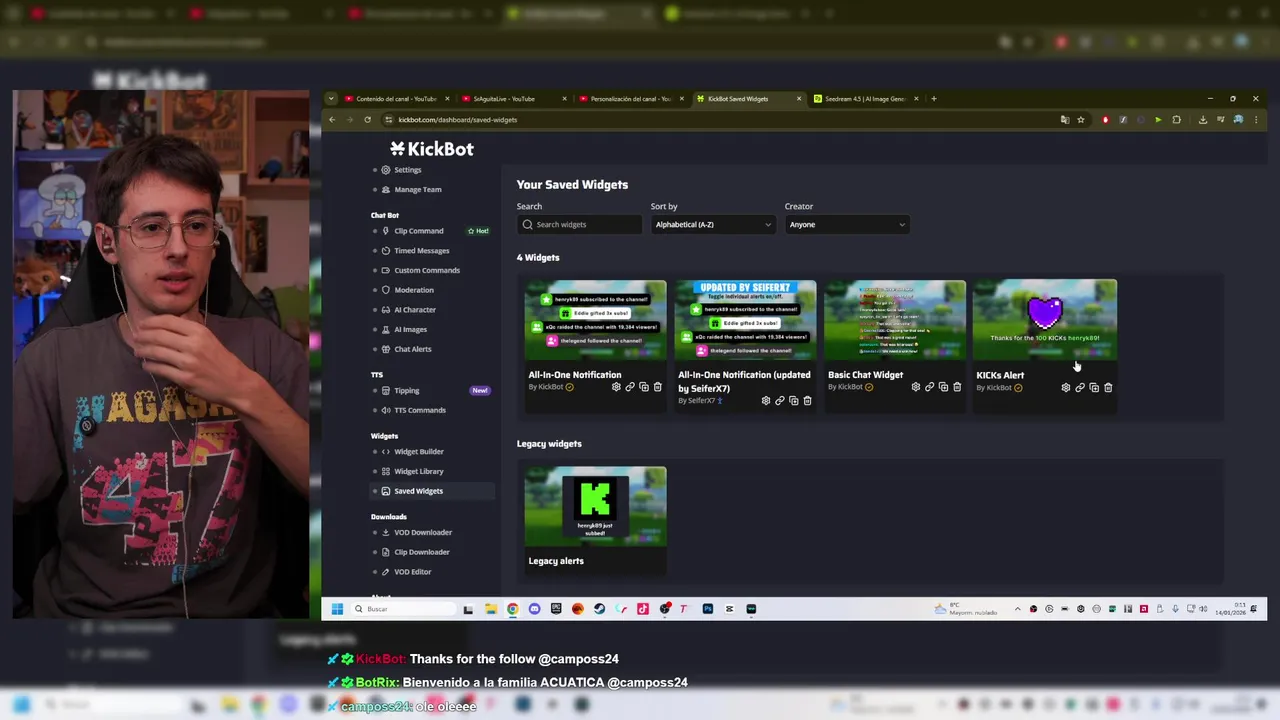This screenshot has height=720, width=1280.
Task: Open Chrome downloads icon
Action: click(x=1203, y=120)
